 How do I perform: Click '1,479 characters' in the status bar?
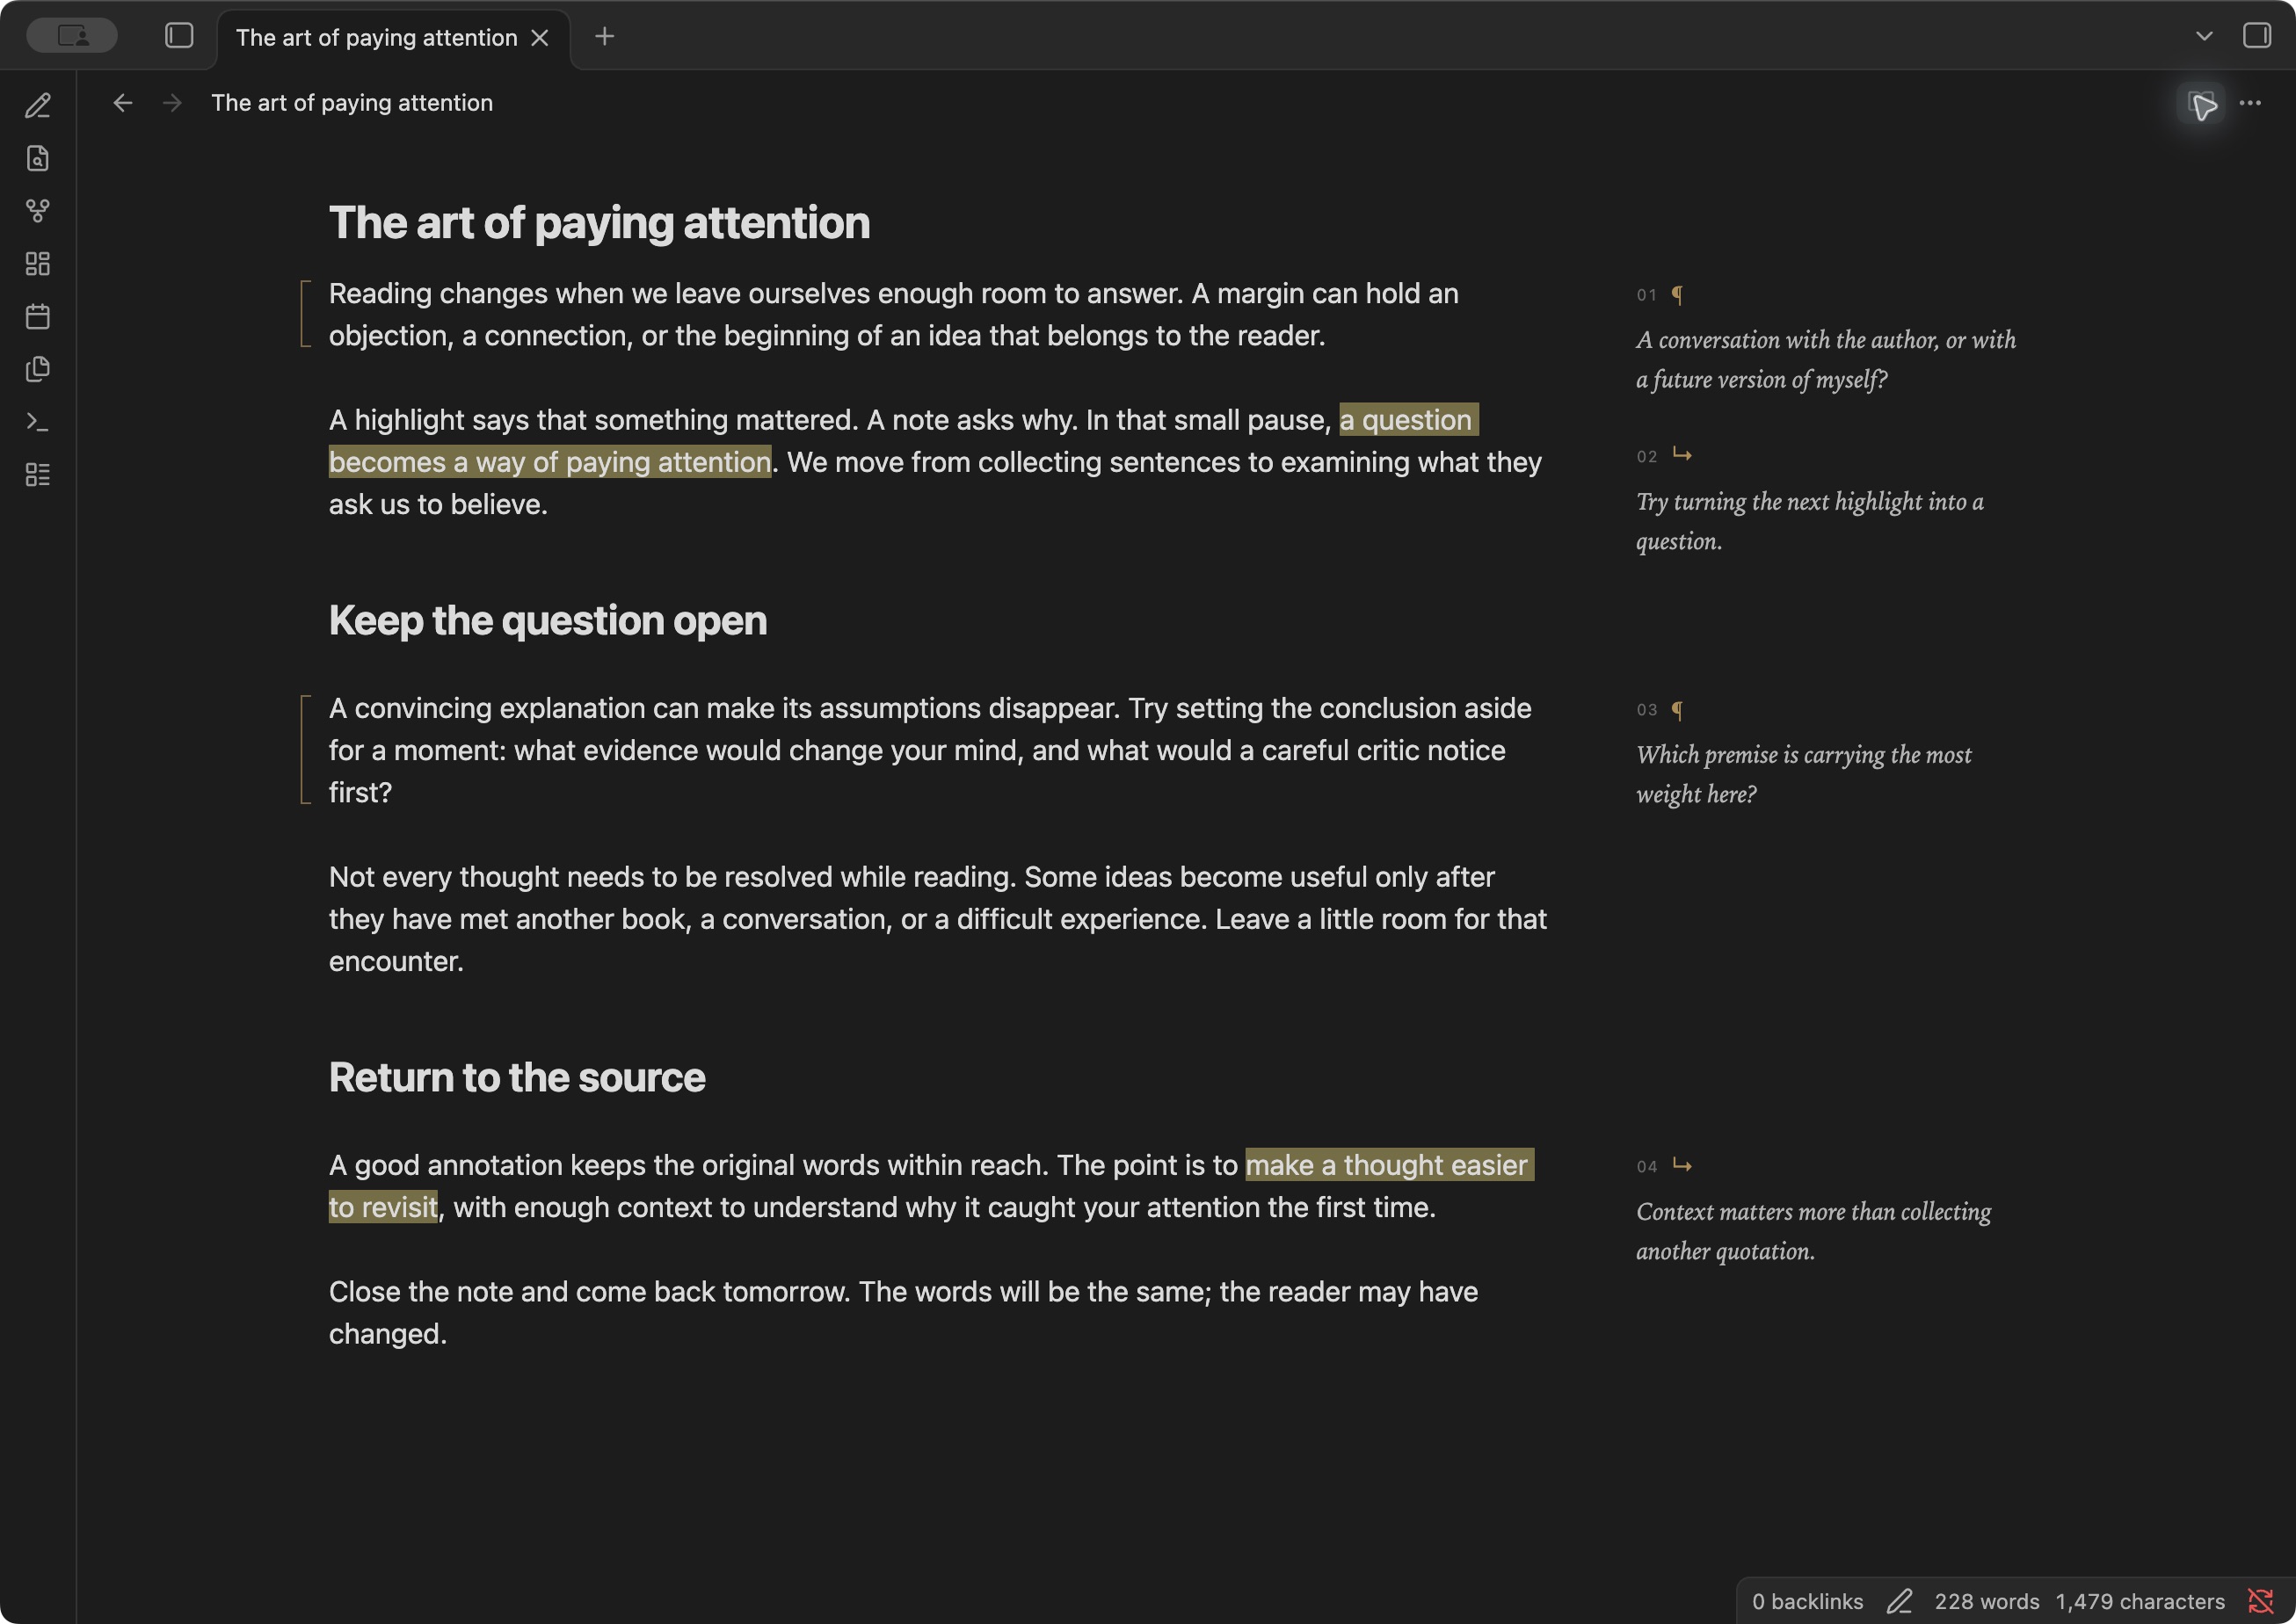2140,1601
